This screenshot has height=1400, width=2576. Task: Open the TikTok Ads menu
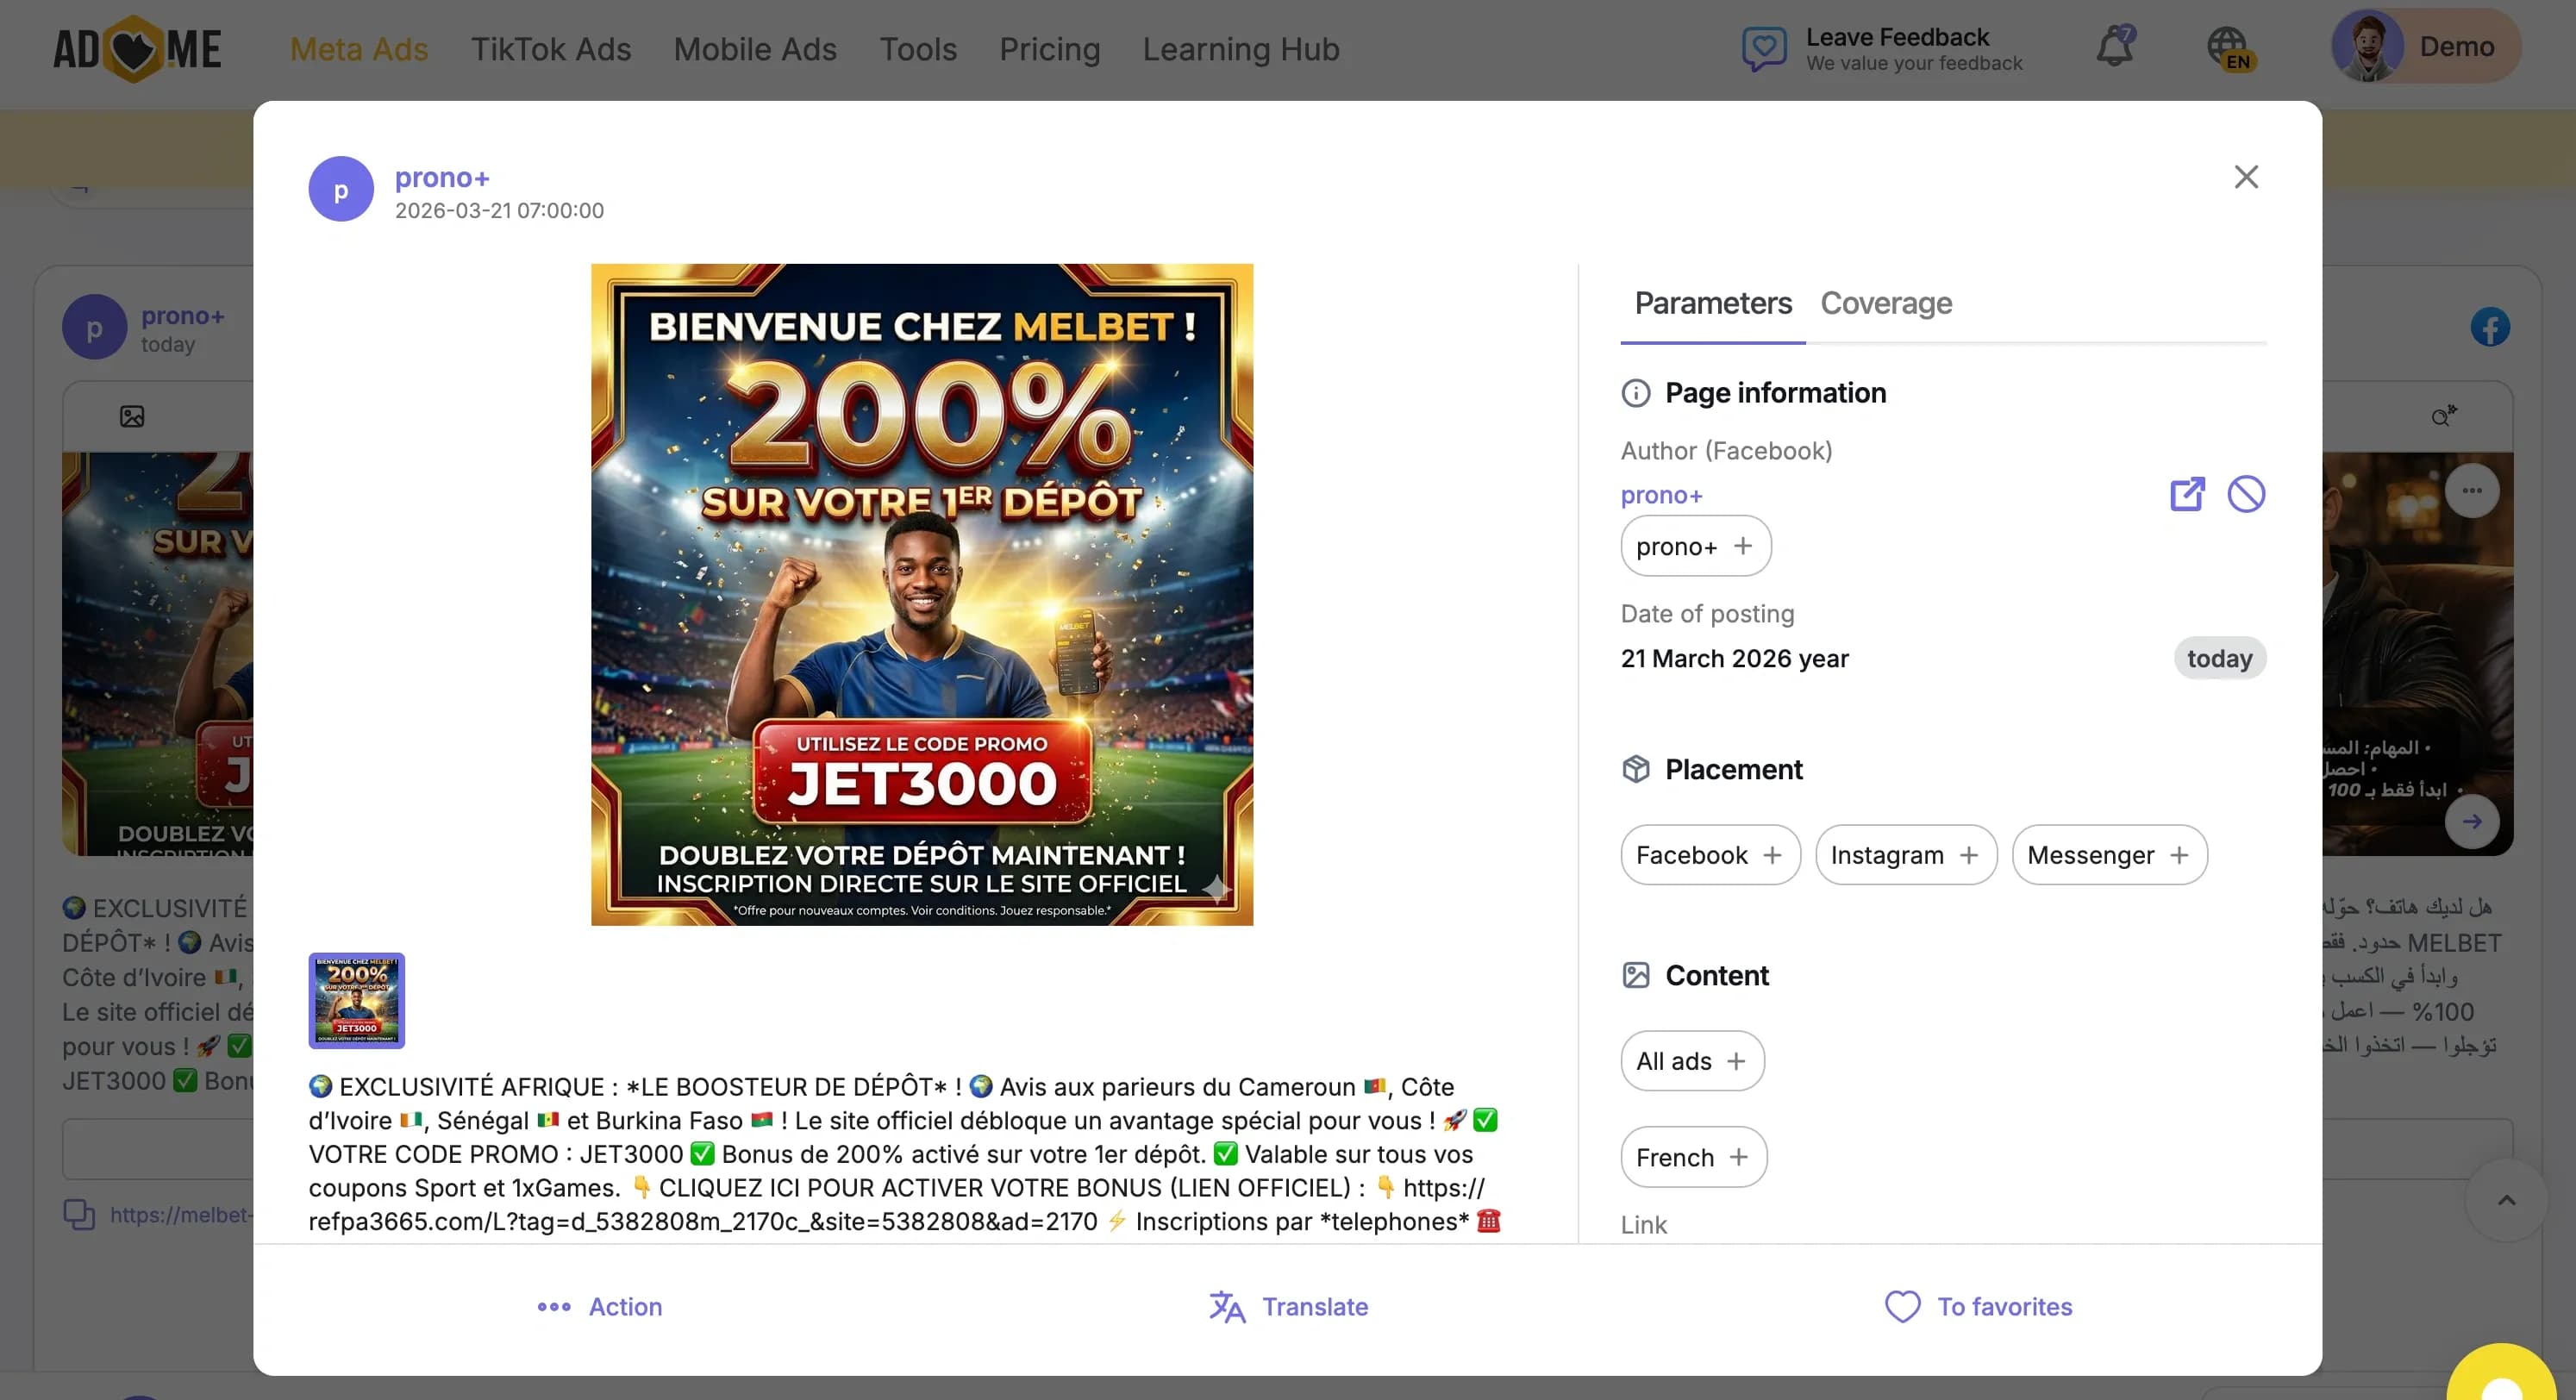tap(551, 49)
